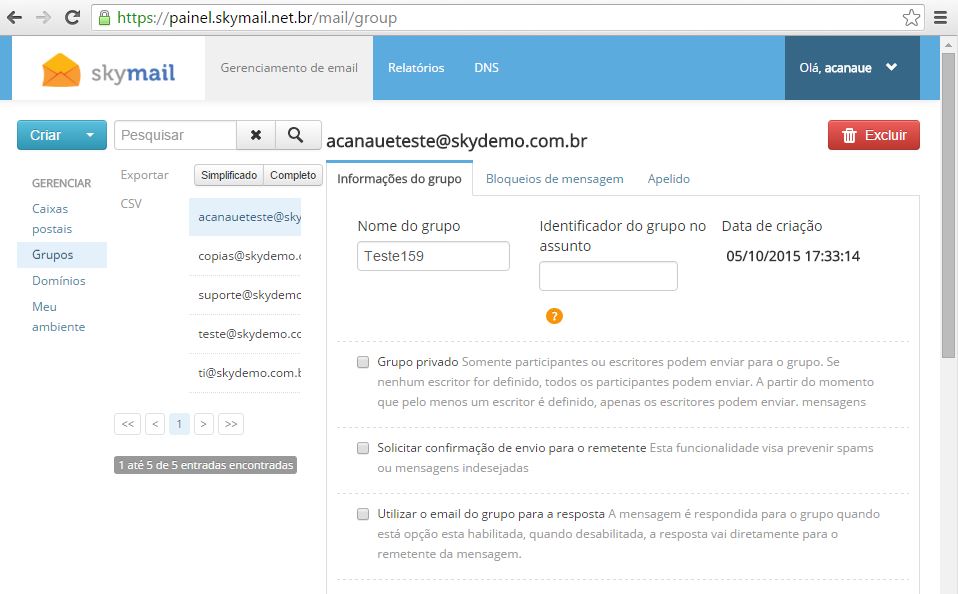
Task: Click the vertical page scrollbar
Action: [948, 200]
